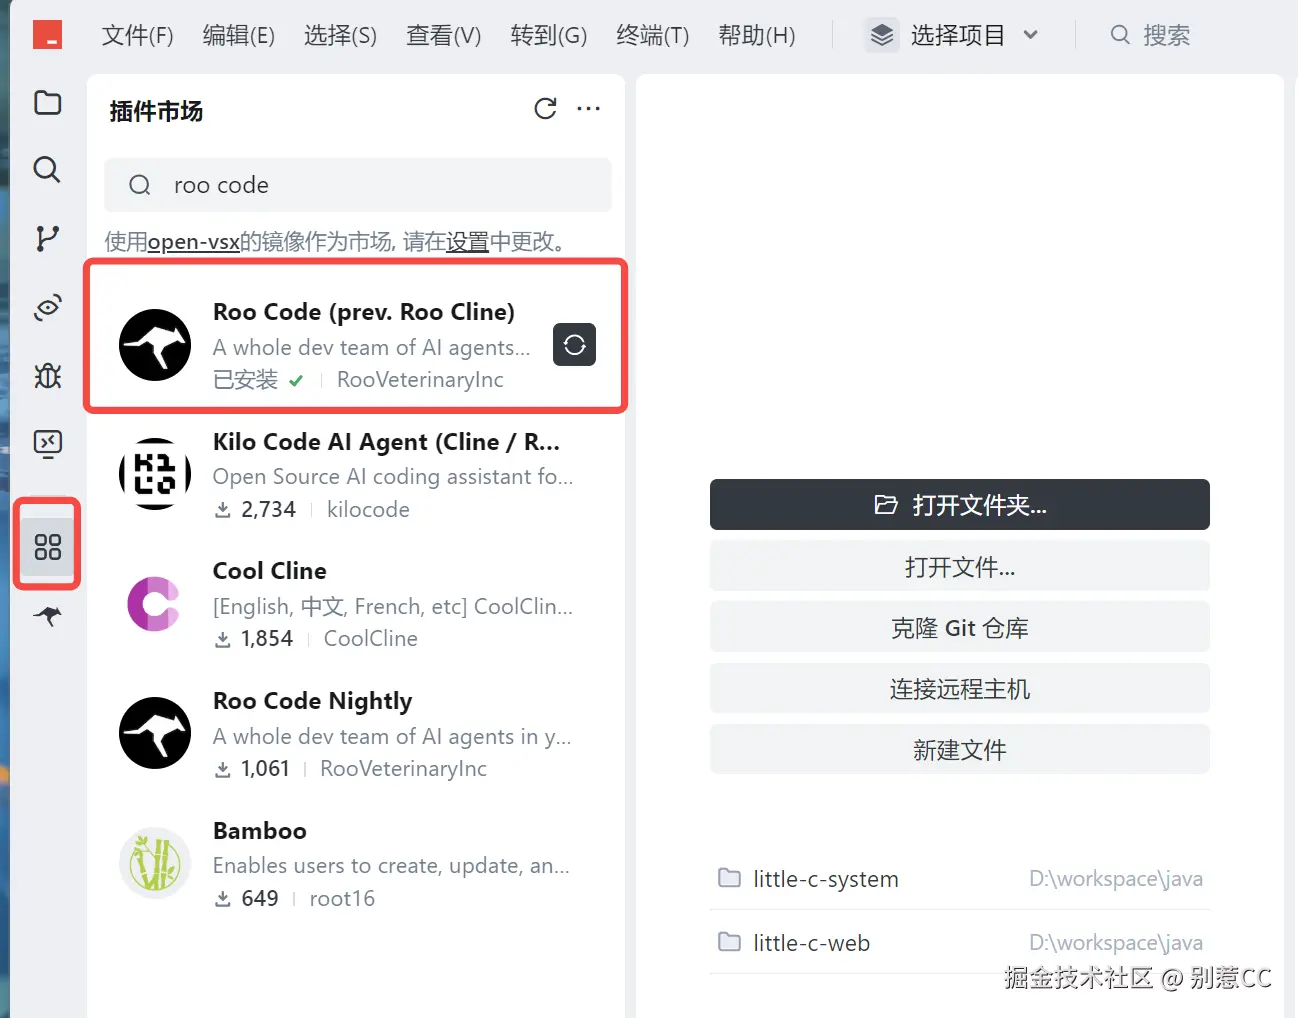This screenshot has height=1018, width=1298.
Task: Click the Cool Cline extension logo
Action: [x=155, y=604]
